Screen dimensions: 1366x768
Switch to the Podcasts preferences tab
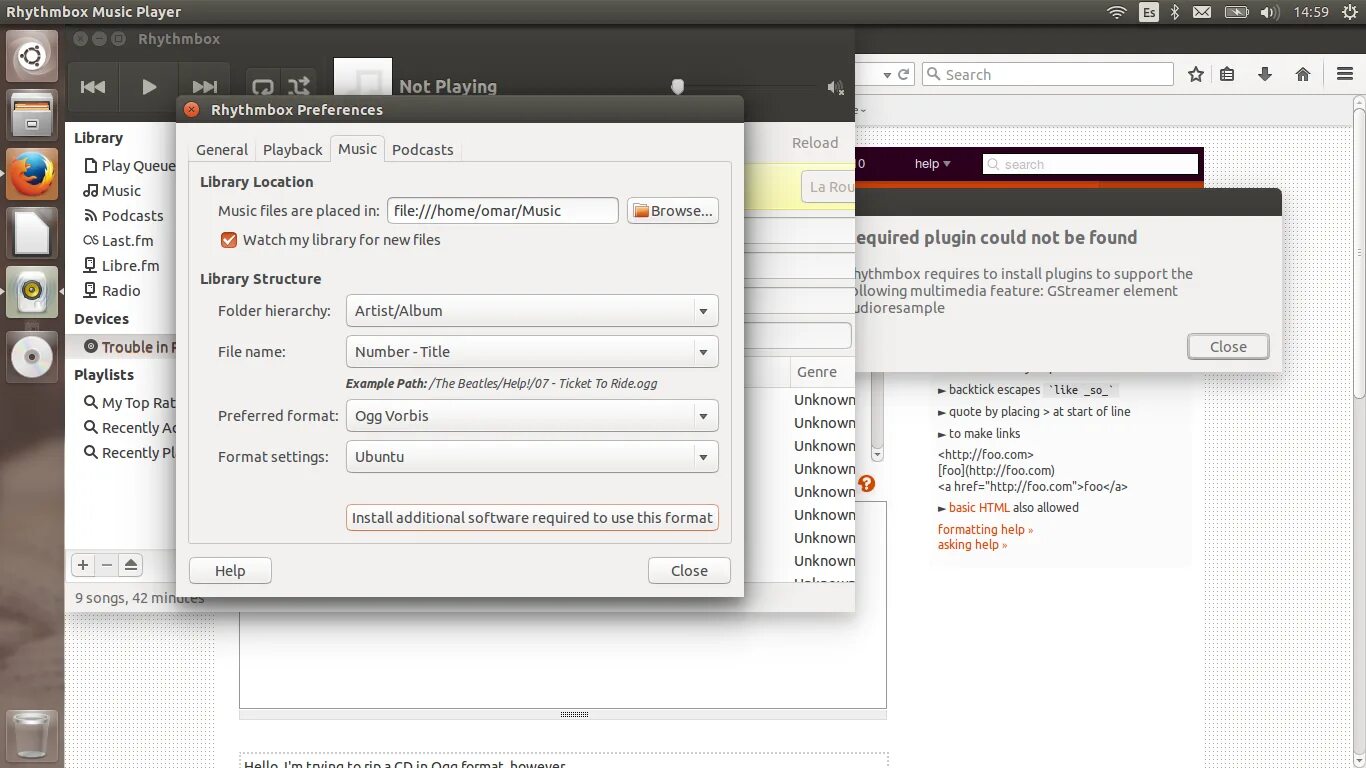(x=422, y=150)
